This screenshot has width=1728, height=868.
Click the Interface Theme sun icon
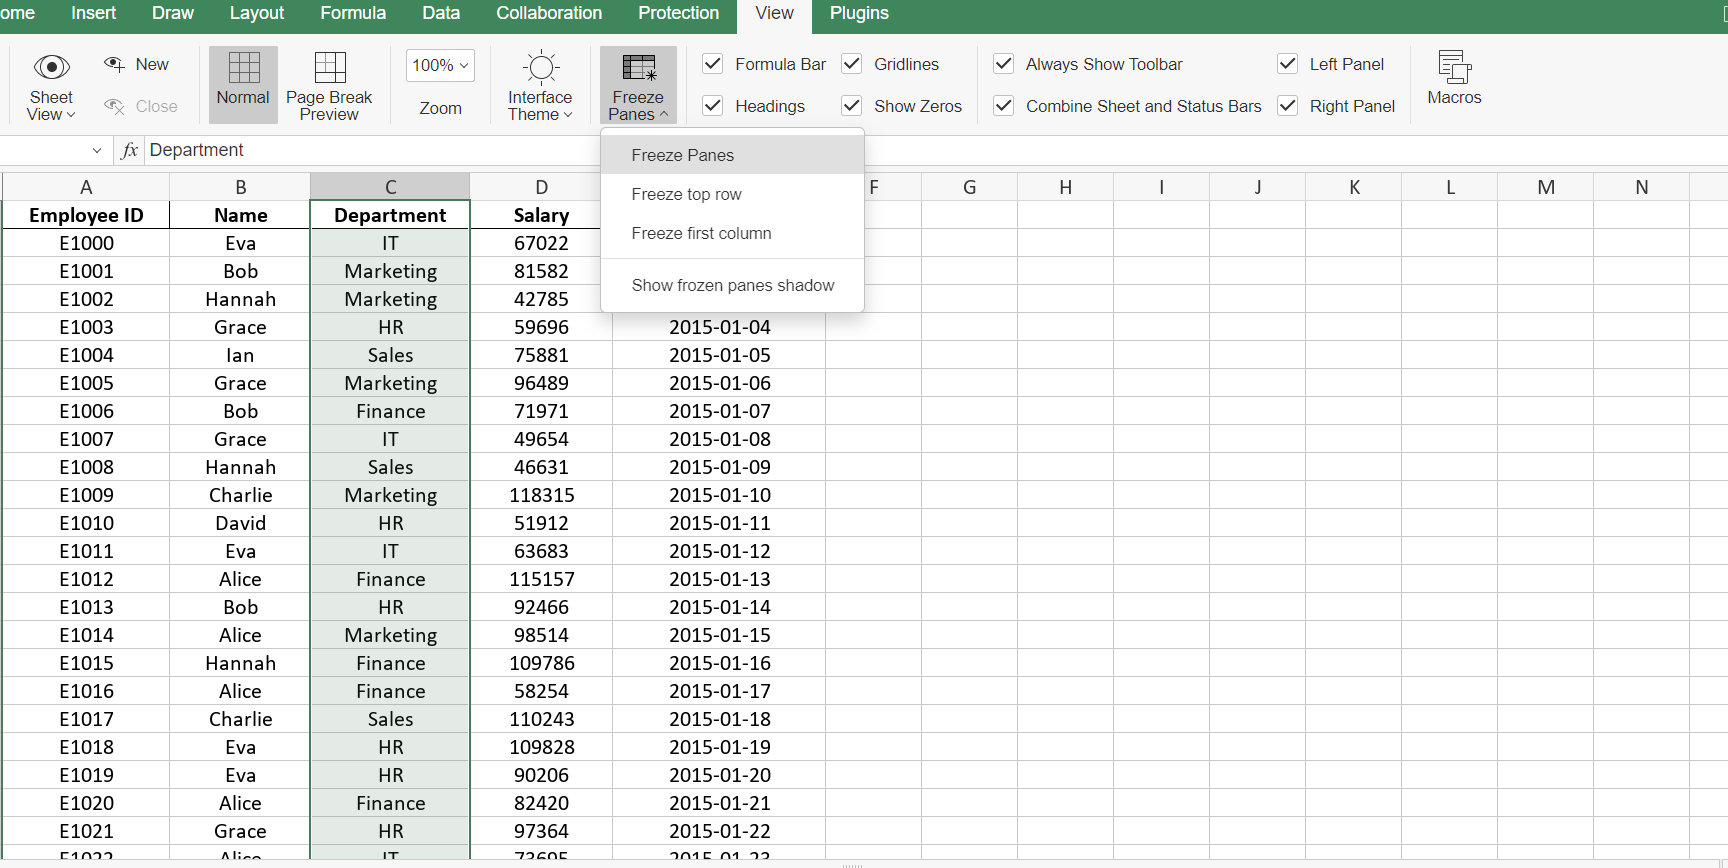540,67
